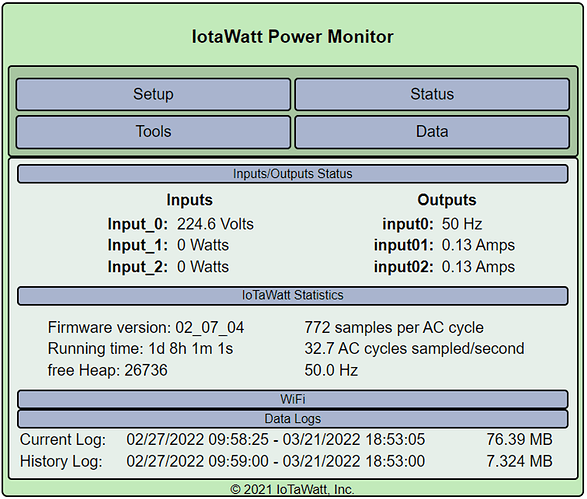Click the 50 Hz output value
This screenshot has height=499, width=587.
click(462, 224)
